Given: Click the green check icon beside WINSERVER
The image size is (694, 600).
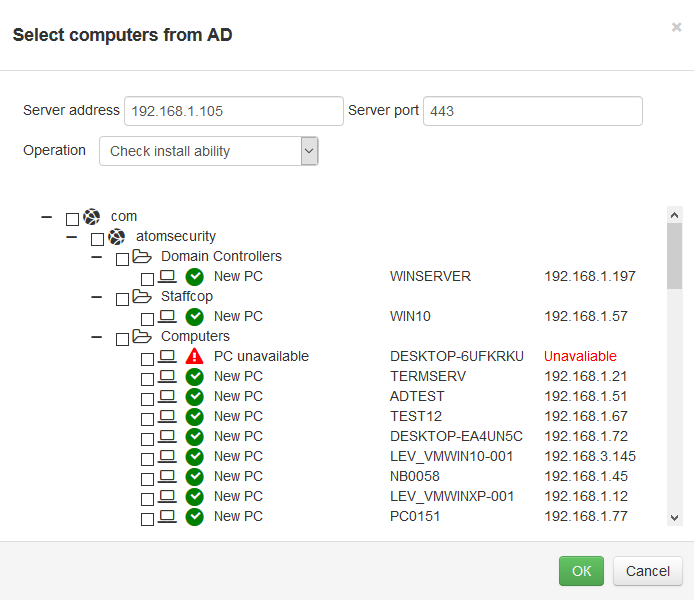Looking at the screenshot, I should click(195, 277).
